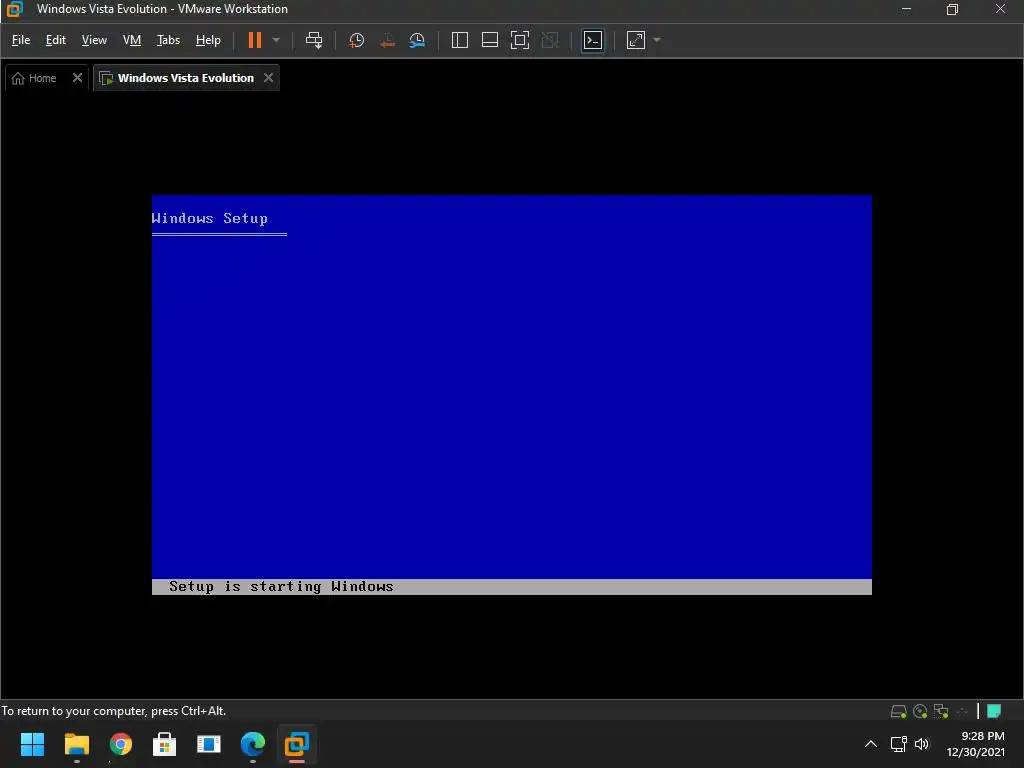
Task: Revert VM to previous snapshot
Action: [387, 40]
